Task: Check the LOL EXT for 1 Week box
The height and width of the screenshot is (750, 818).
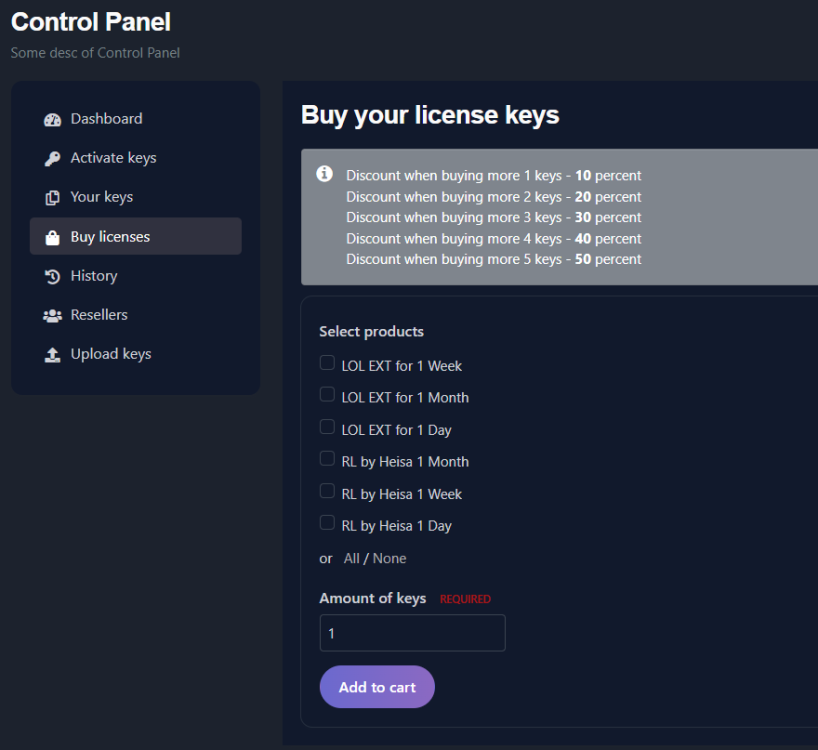Action: [327, 363]
